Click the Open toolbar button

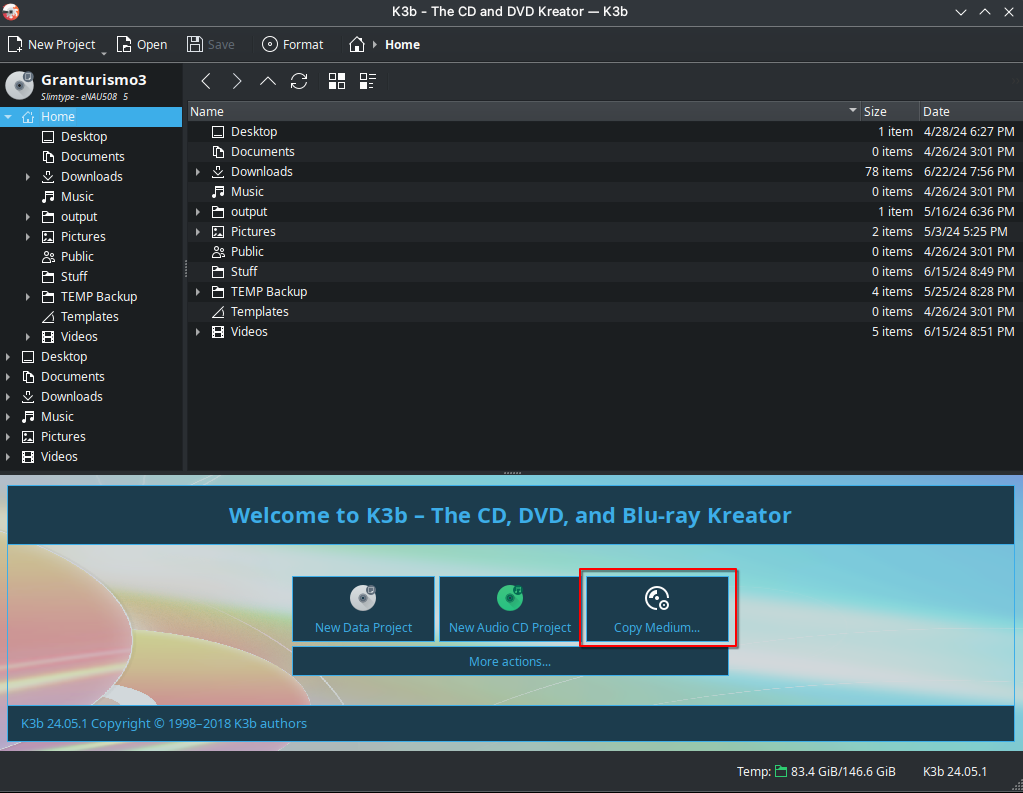coord(141,44)
